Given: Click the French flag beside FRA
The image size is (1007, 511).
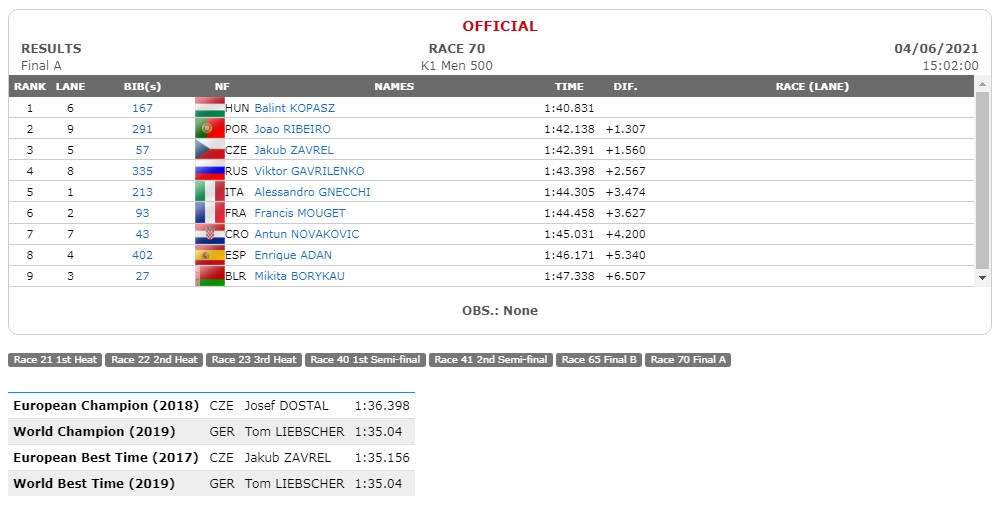Looking at the screenshot, I should point(209,212).
